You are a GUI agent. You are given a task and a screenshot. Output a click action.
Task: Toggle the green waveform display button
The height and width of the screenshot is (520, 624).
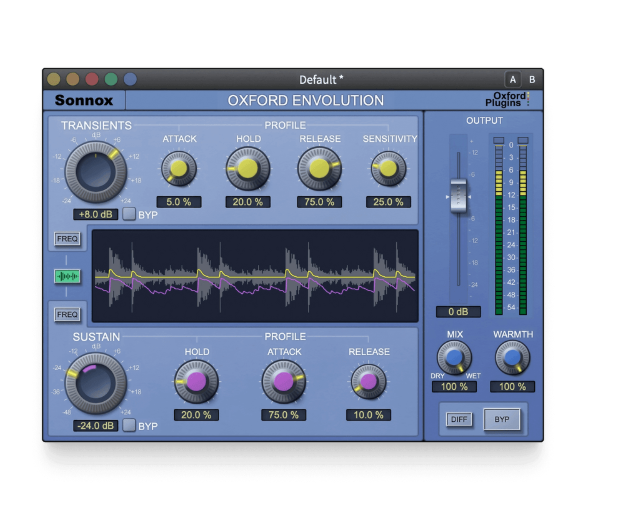coord(67,276)
